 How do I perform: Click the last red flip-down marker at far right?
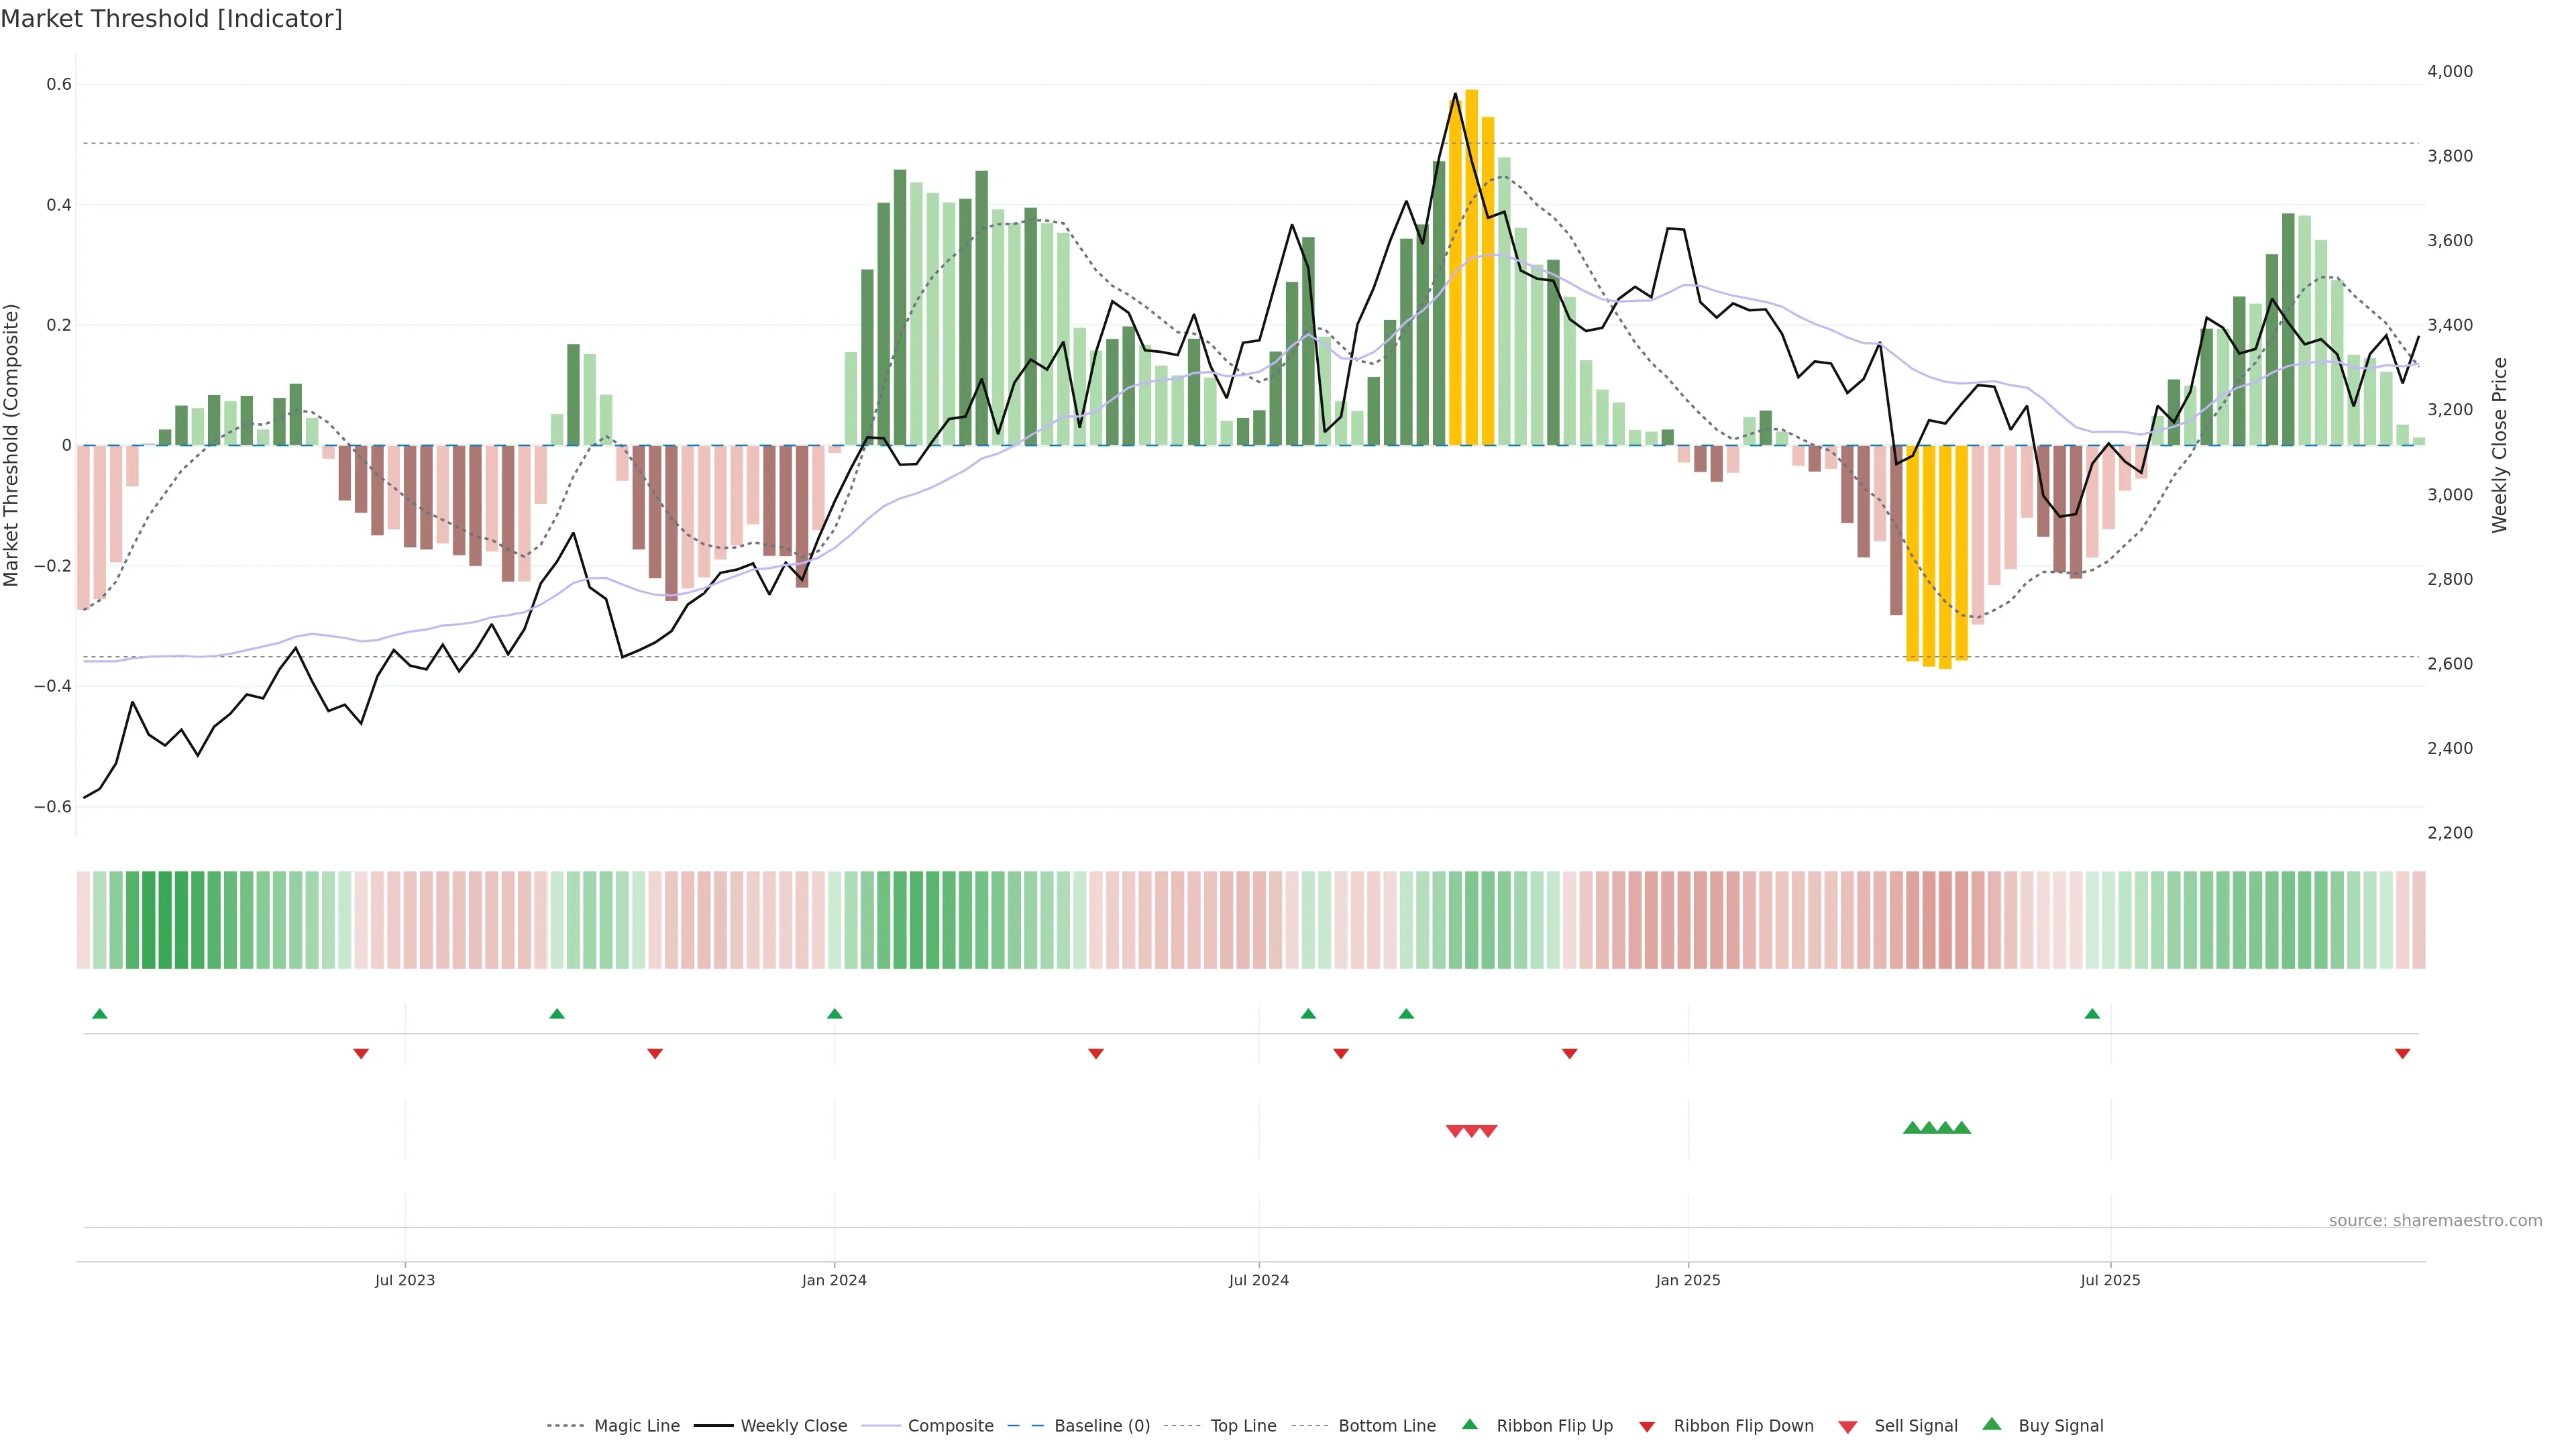tap(2402, 1054)
